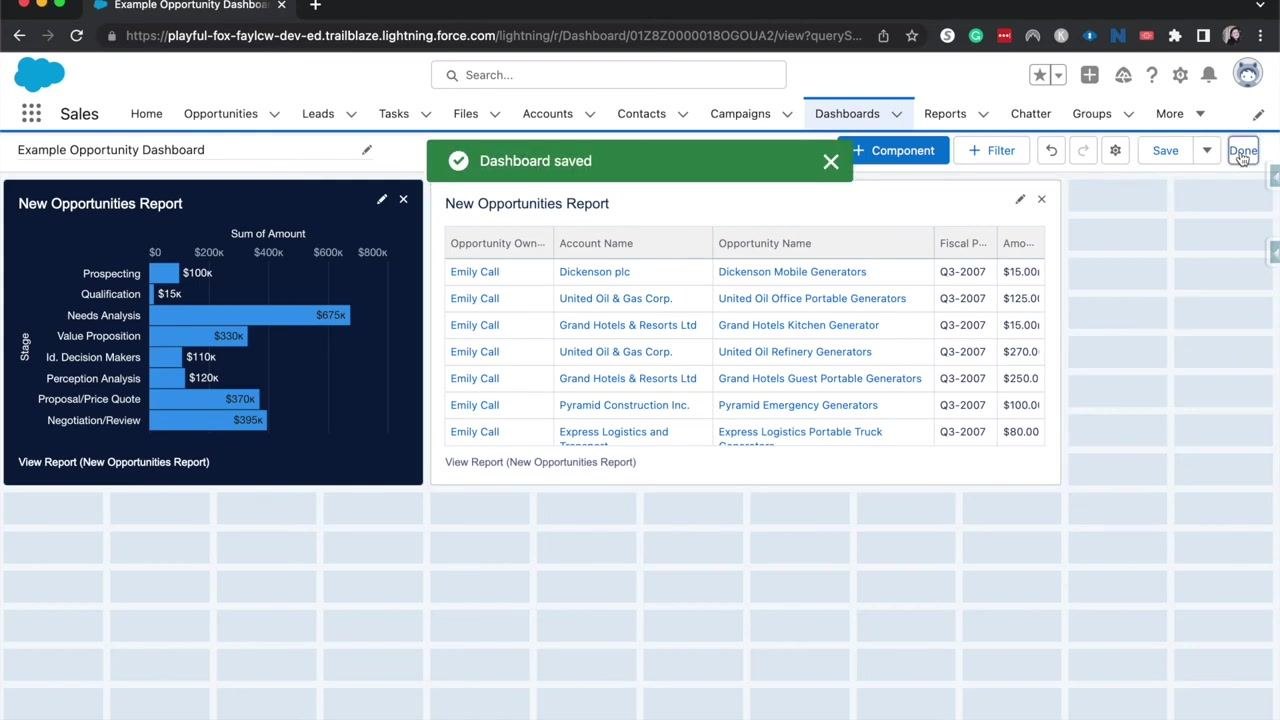1280x720 pixels.
Task: Reload the browser page
Action: click(x=76, y=36)
